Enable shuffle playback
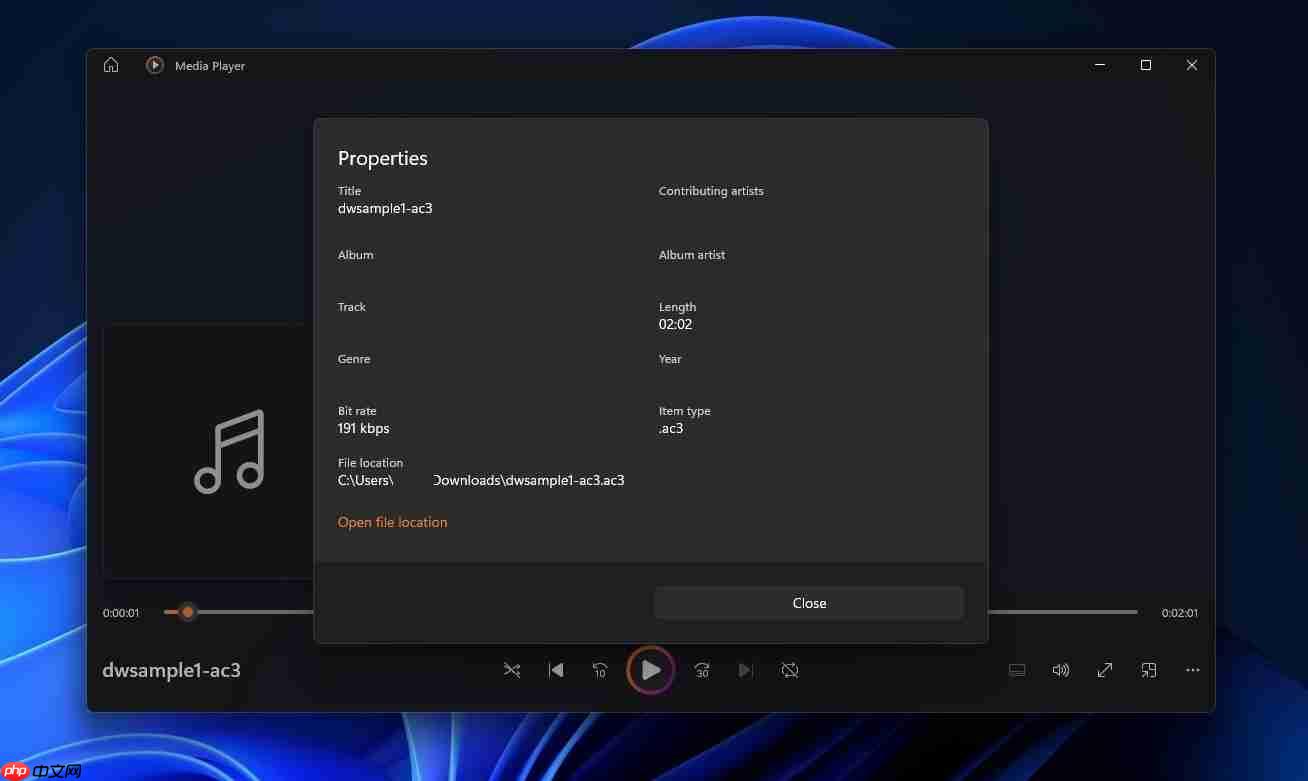Screen dimensions: 1308x781 (x=512, y=670)
